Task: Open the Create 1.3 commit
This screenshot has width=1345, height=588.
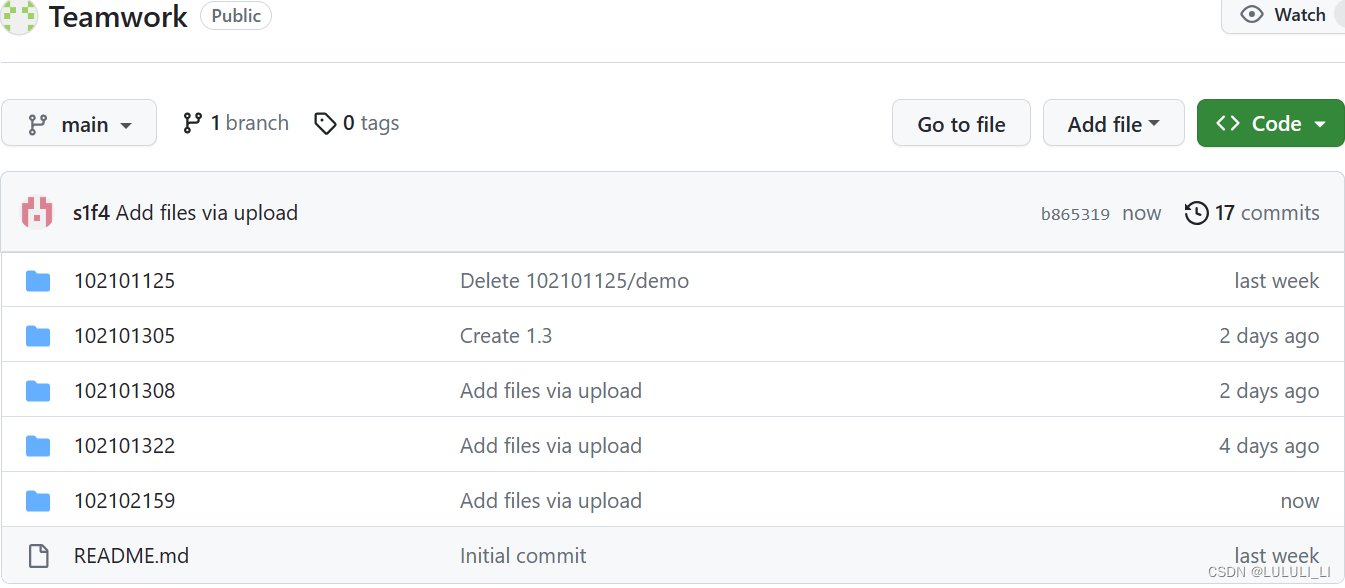Action: tap(506, 336)
